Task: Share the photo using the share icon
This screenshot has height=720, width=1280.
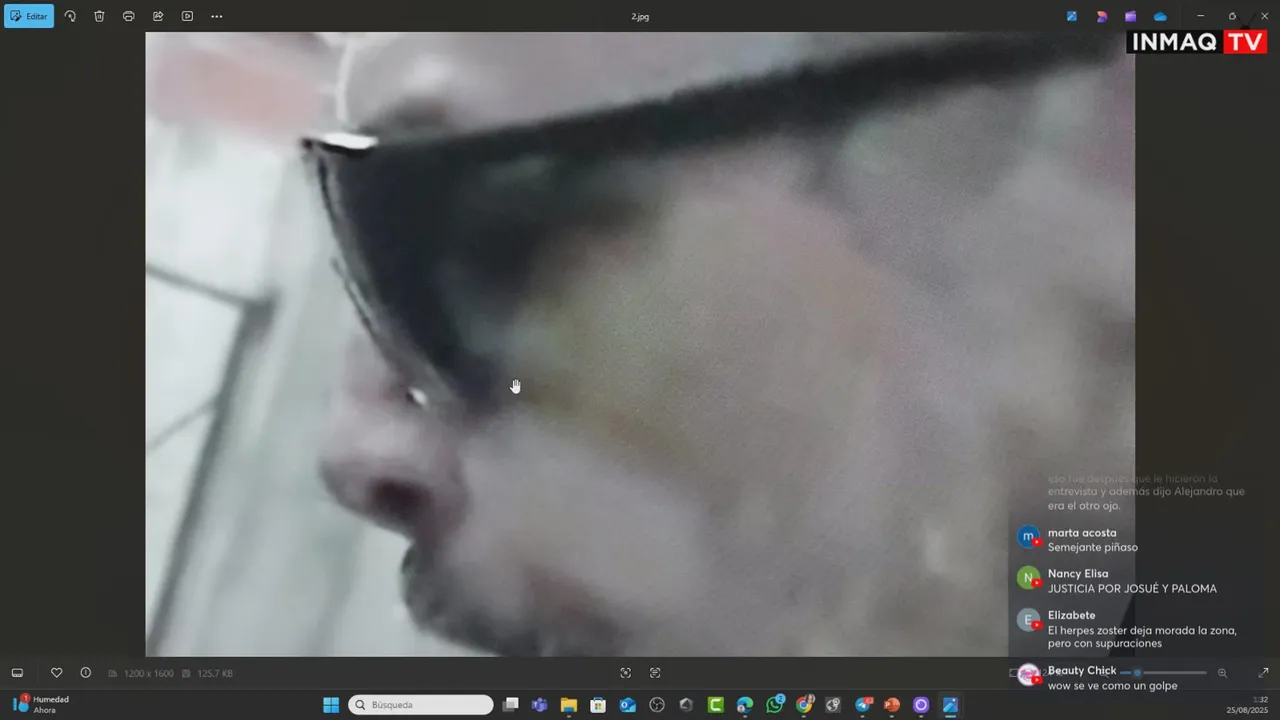Action: point(158,16)
